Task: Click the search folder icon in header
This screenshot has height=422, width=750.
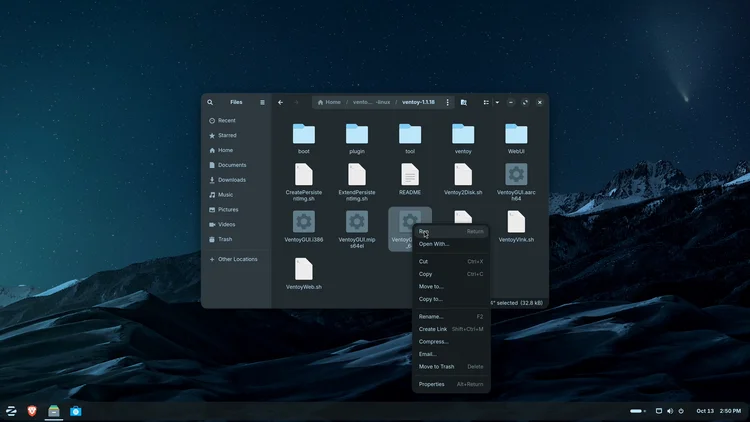Action: pos(463,102)
